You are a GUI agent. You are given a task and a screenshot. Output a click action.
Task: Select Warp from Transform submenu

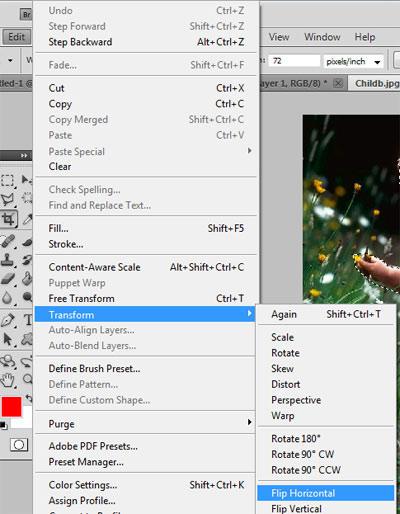(x=283, y=416)
